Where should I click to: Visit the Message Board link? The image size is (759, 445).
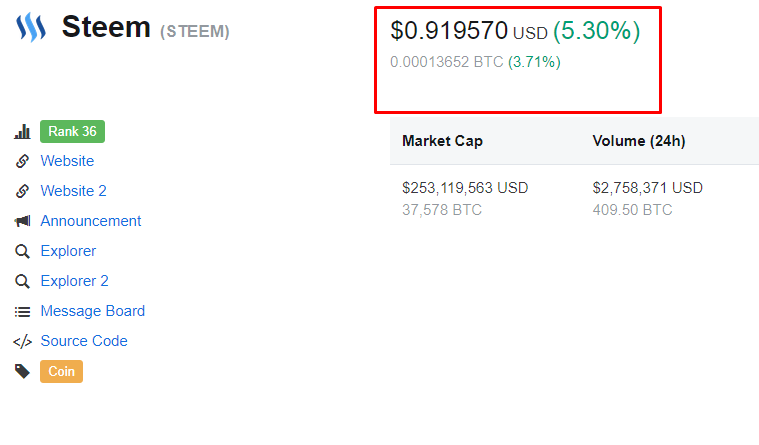tap(93, 311)
